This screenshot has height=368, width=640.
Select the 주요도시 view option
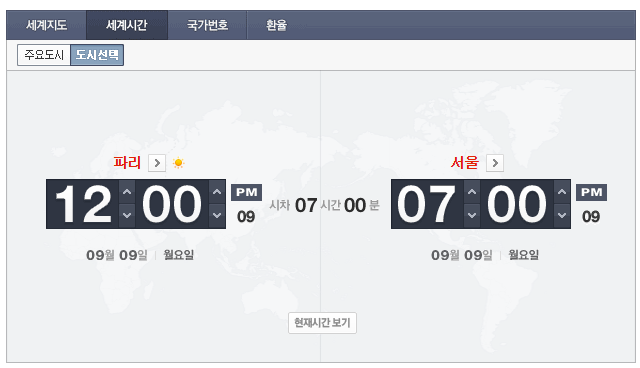44,55
